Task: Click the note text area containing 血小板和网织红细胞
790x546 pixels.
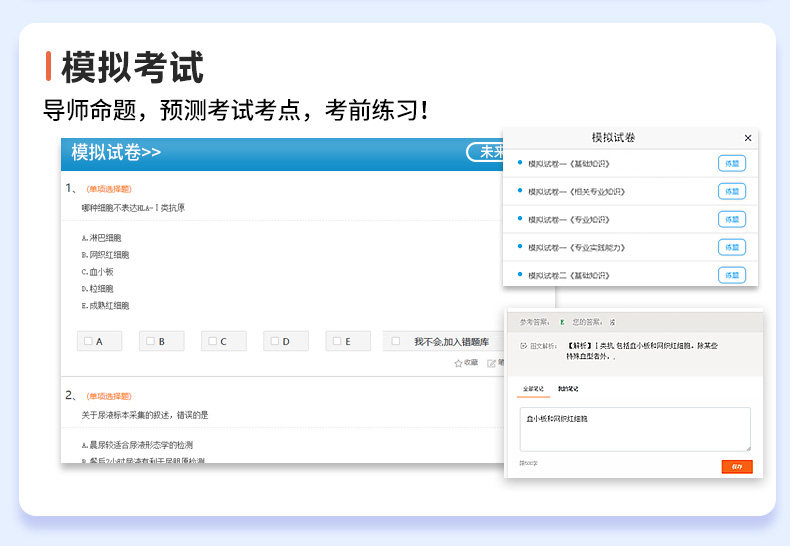Action: (635, 429)
